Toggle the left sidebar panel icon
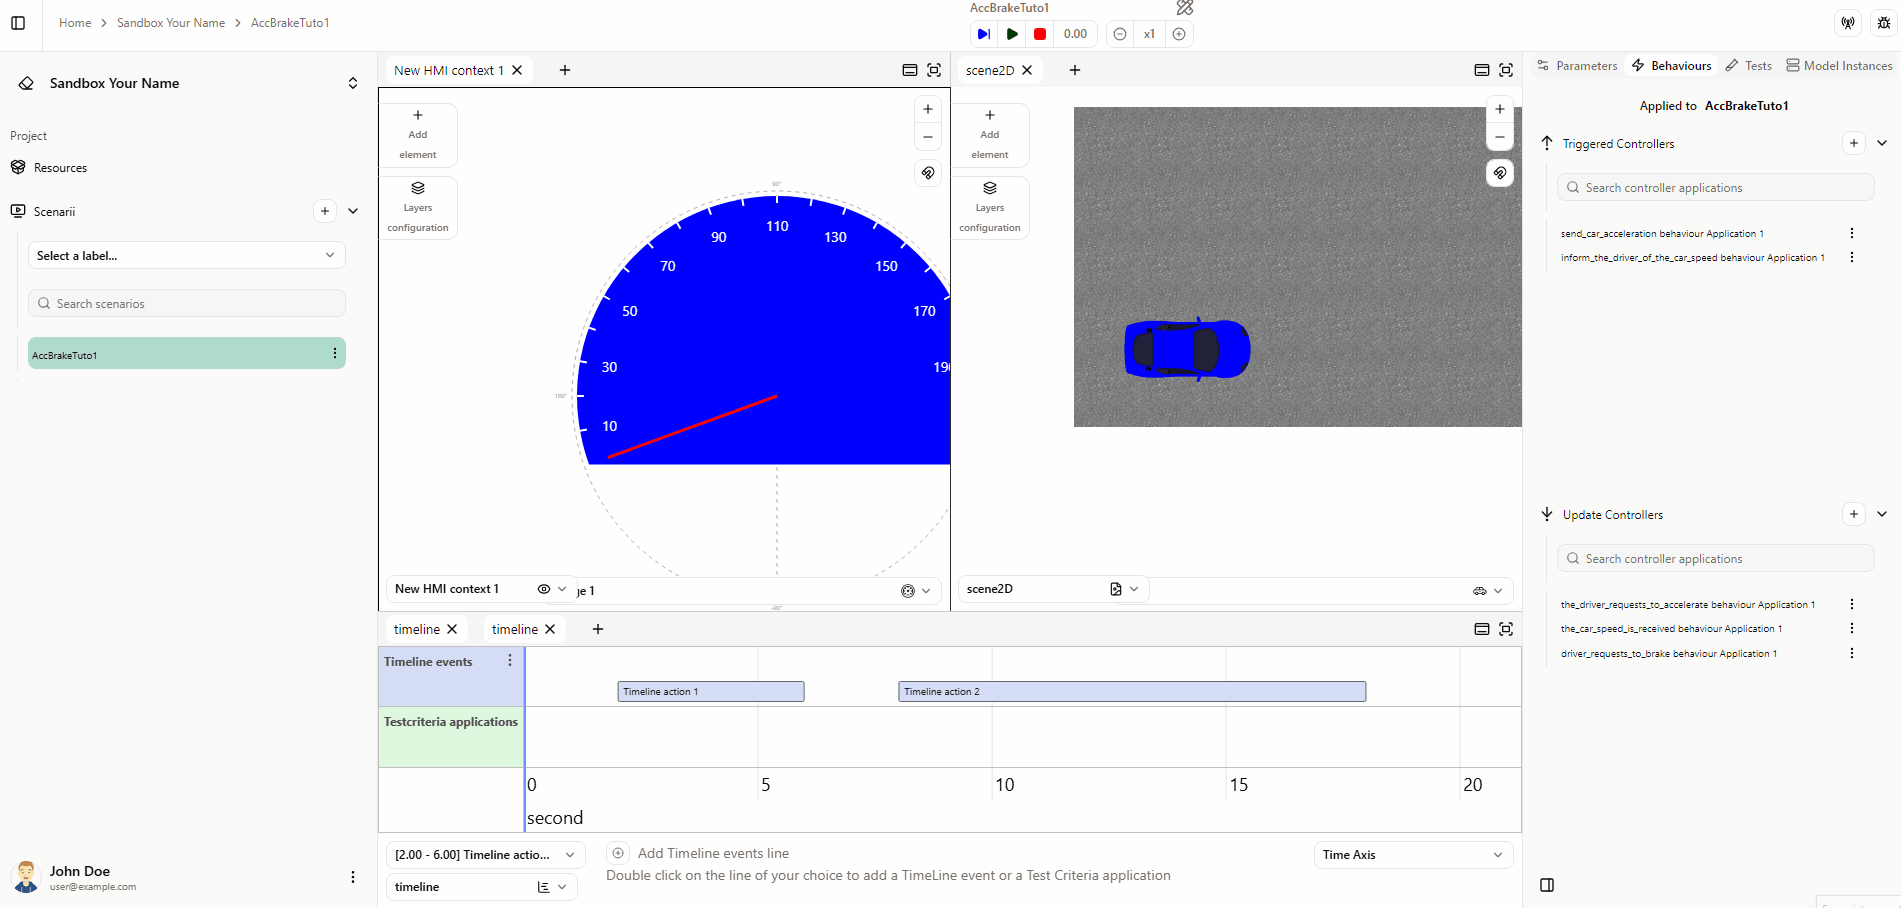Viewport: 1901px width, 908px height. coord(18,23)
